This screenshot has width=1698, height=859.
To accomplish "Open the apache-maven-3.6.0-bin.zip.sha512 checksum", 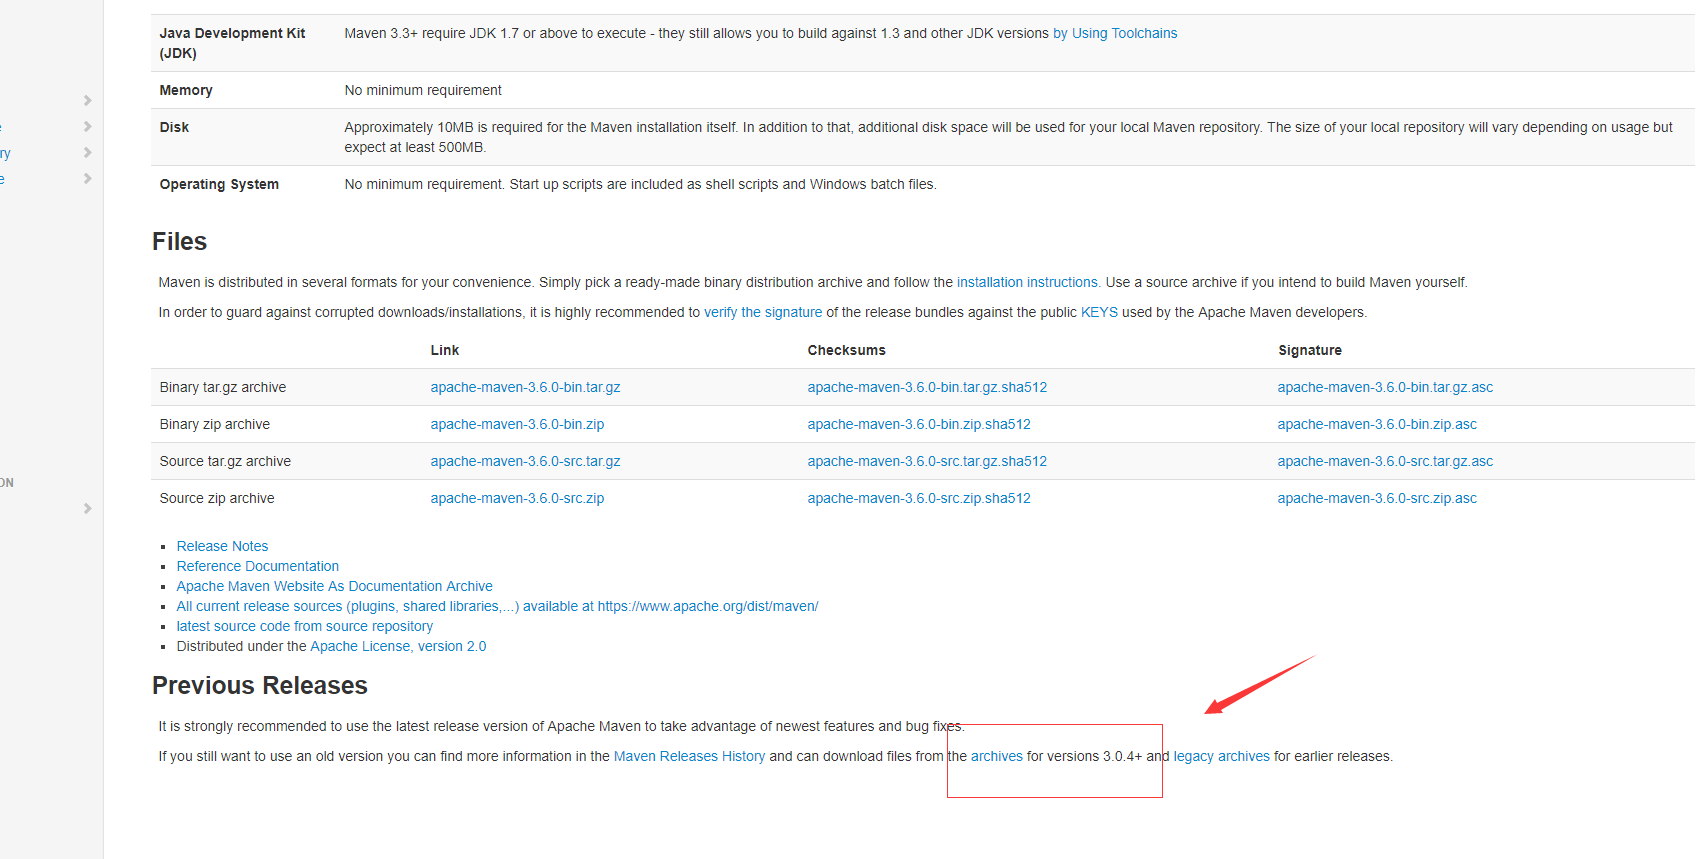I will click(x=919, y=424).
